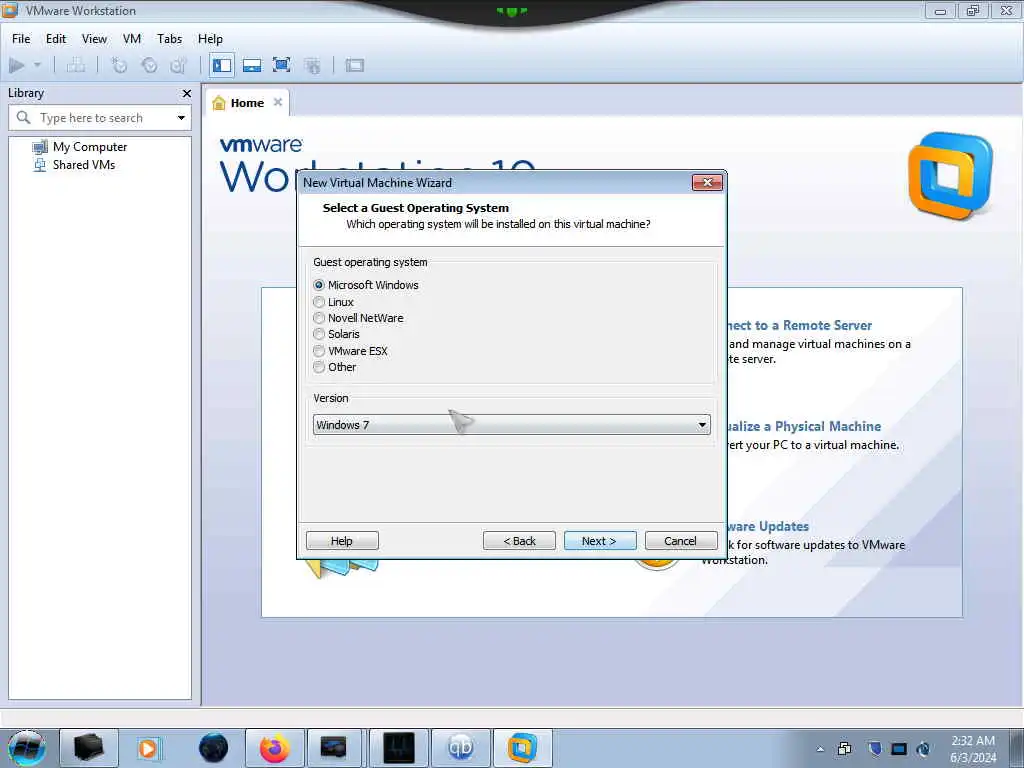Click the Connect to a Remote Server link
Viewport: 1024px width, 768px height.
799,325
